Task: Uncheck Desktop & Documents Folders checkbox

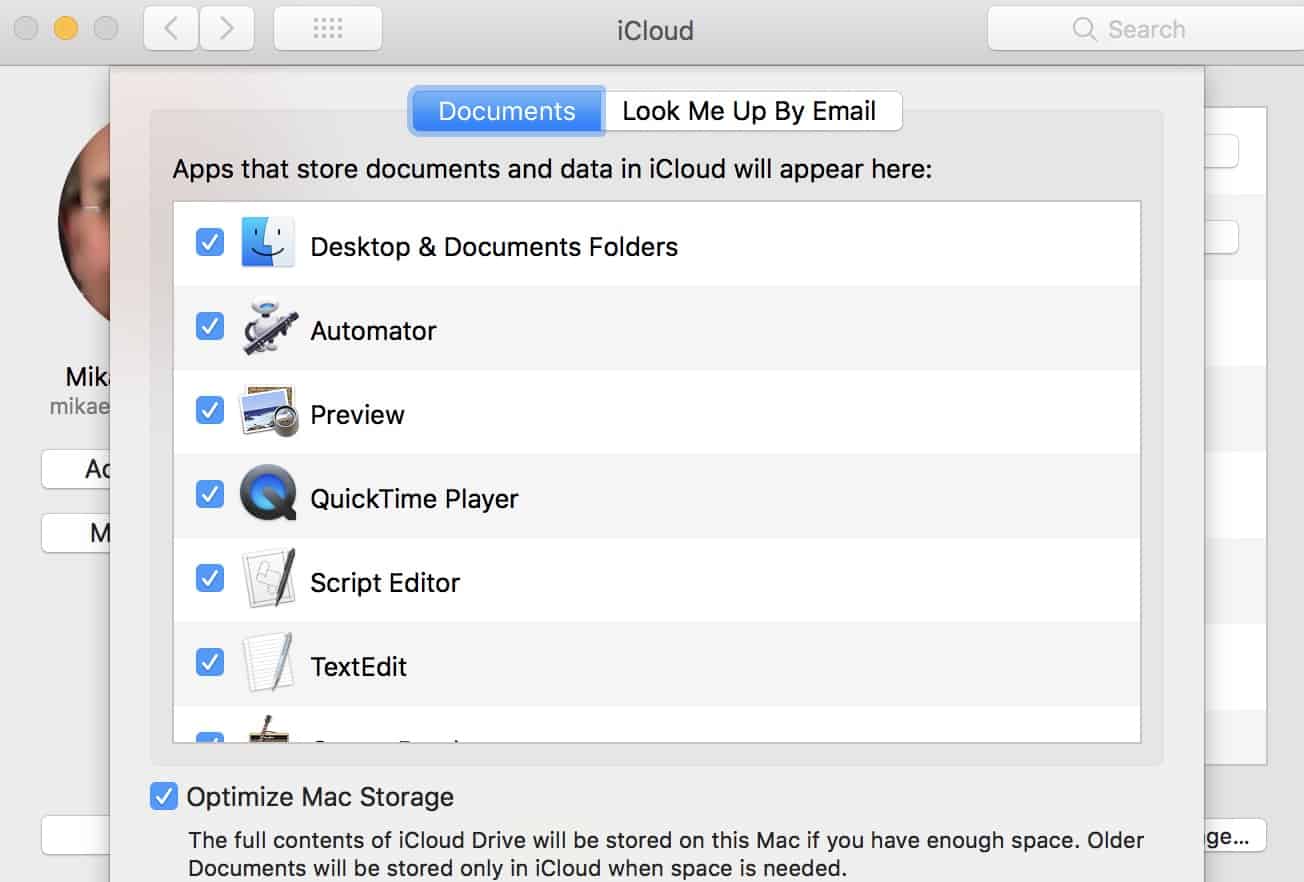Action: [209, 242]
